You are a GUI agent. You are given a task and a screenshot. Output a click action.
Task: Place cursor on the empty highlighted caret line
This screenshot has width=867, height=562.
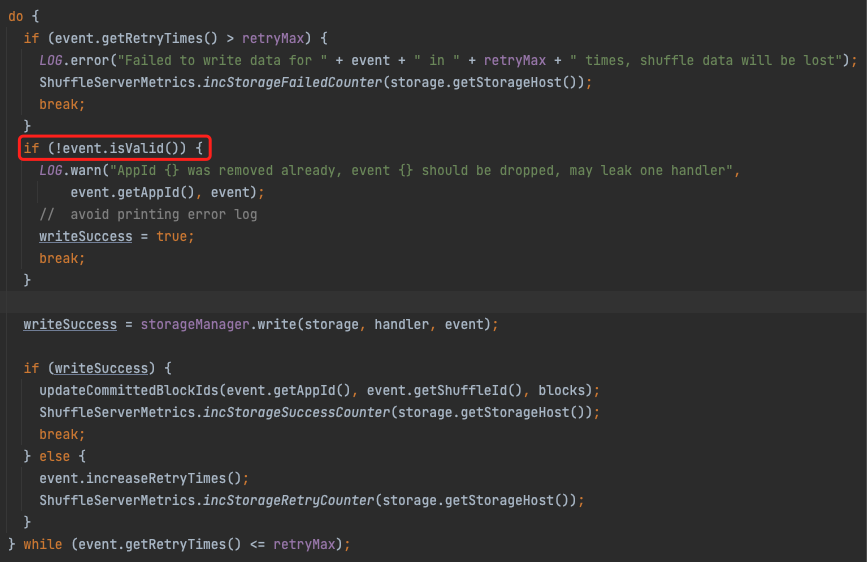[x=434, y=302]
